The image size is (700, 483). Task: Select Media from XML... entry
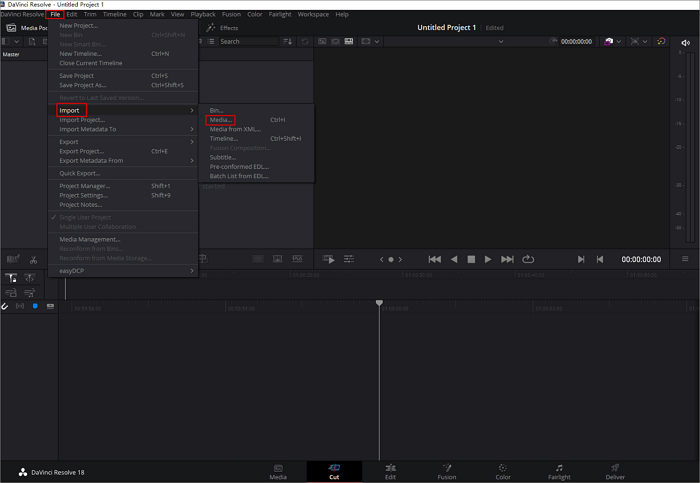(235, 129)
